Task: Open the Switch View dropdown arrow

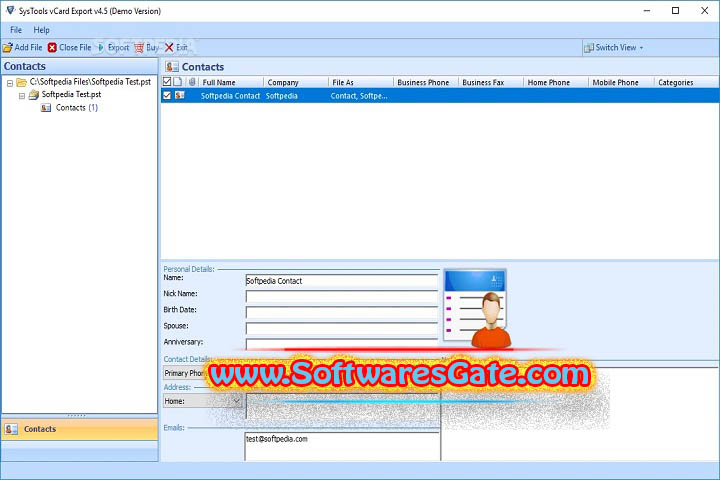Action: click(641, 48)
